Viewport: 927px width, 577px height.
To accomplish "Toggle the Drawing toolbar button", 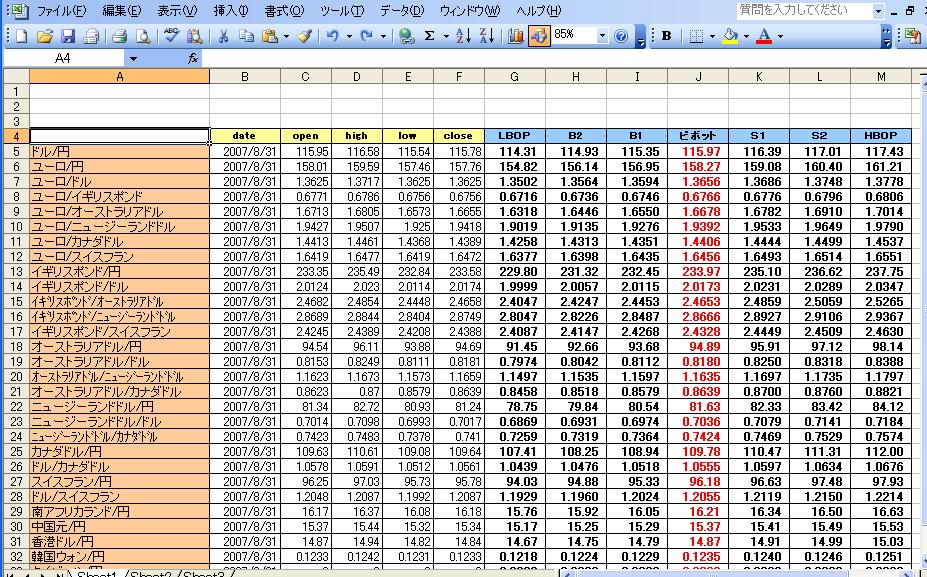I will tap(539, 37).
